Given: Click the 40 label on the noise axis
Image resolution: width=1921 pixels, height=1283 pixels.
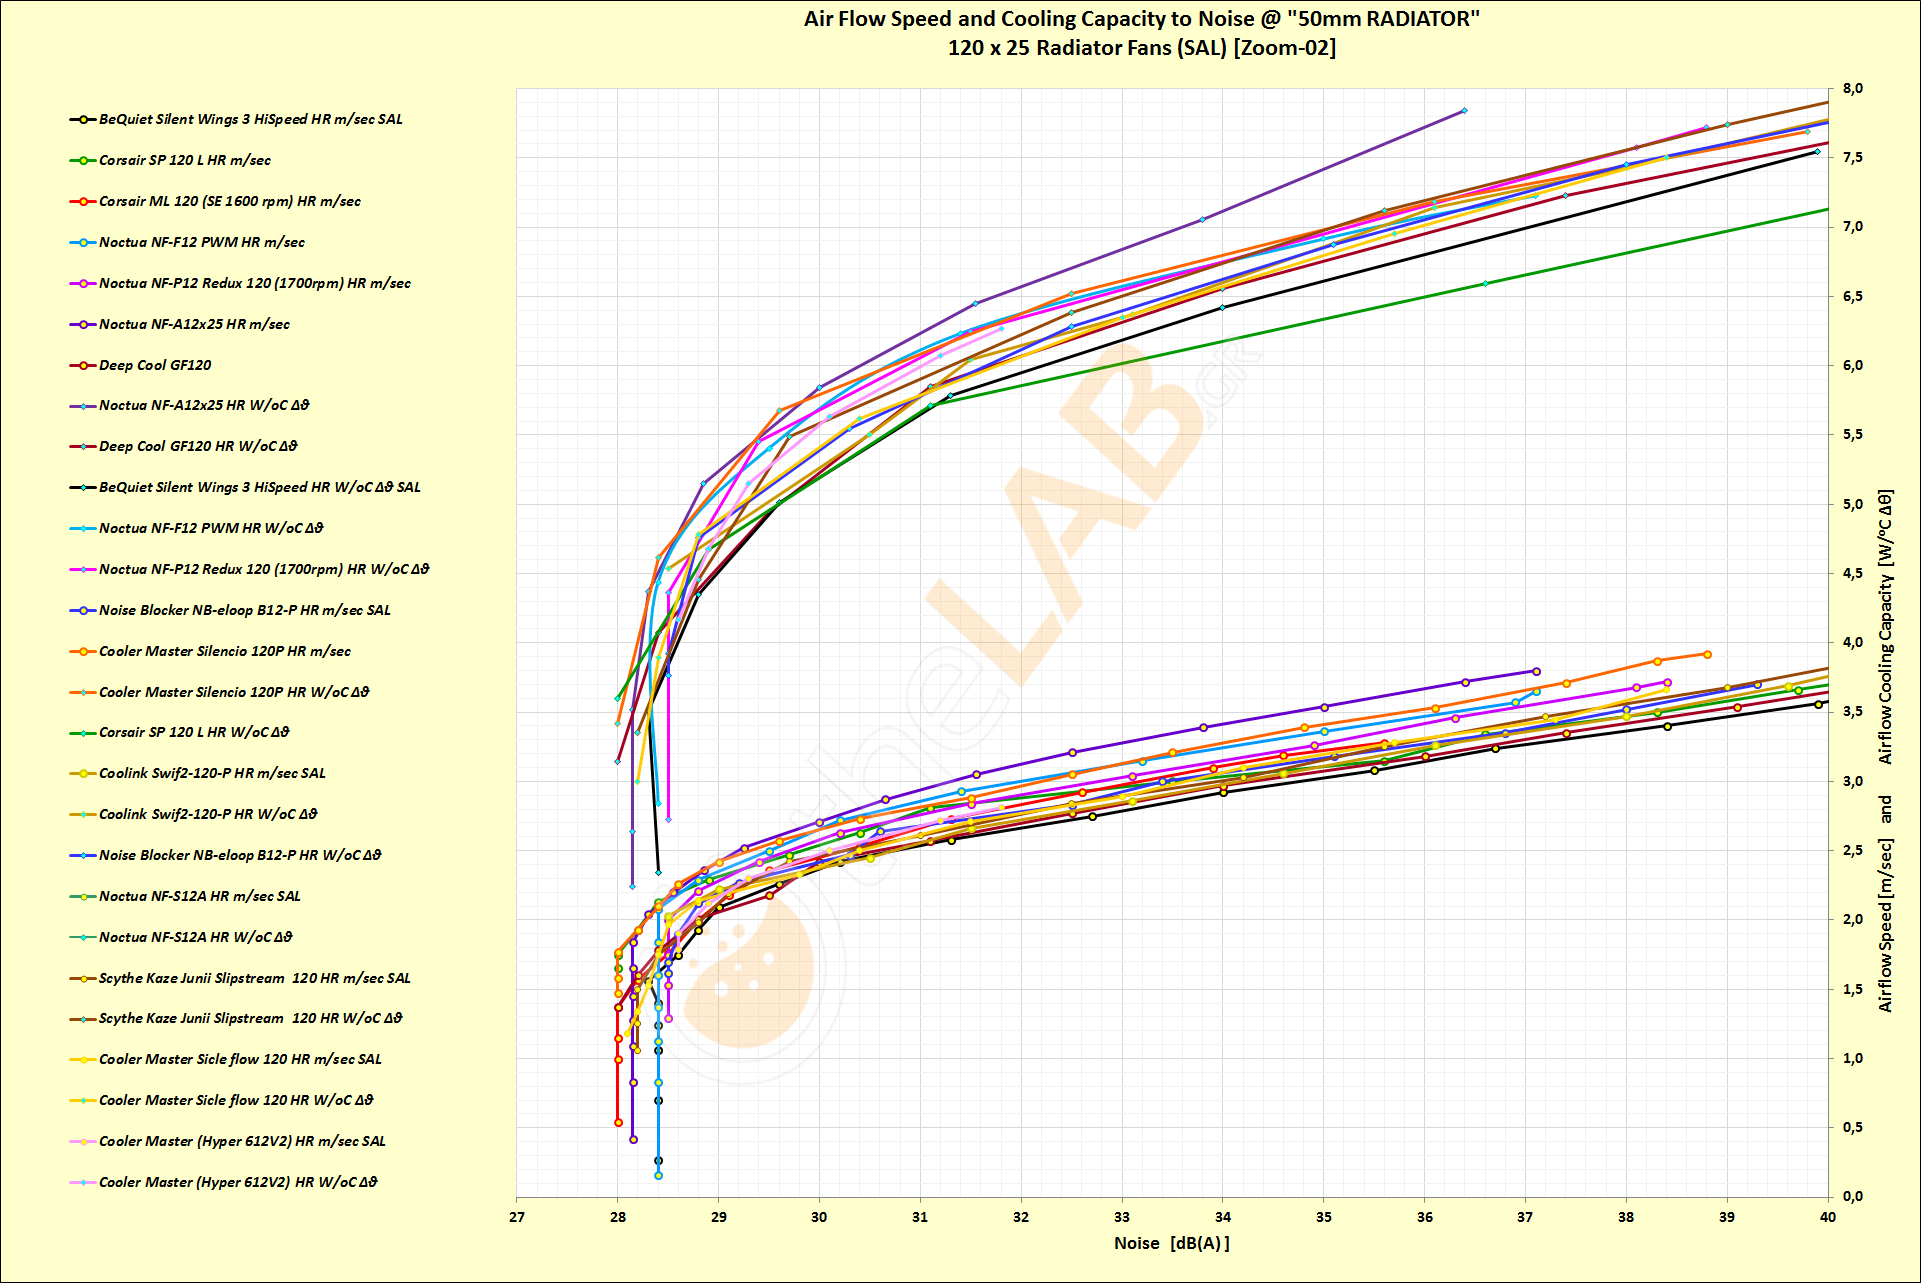Looking at the screenshot, I should [1827, 1218].
